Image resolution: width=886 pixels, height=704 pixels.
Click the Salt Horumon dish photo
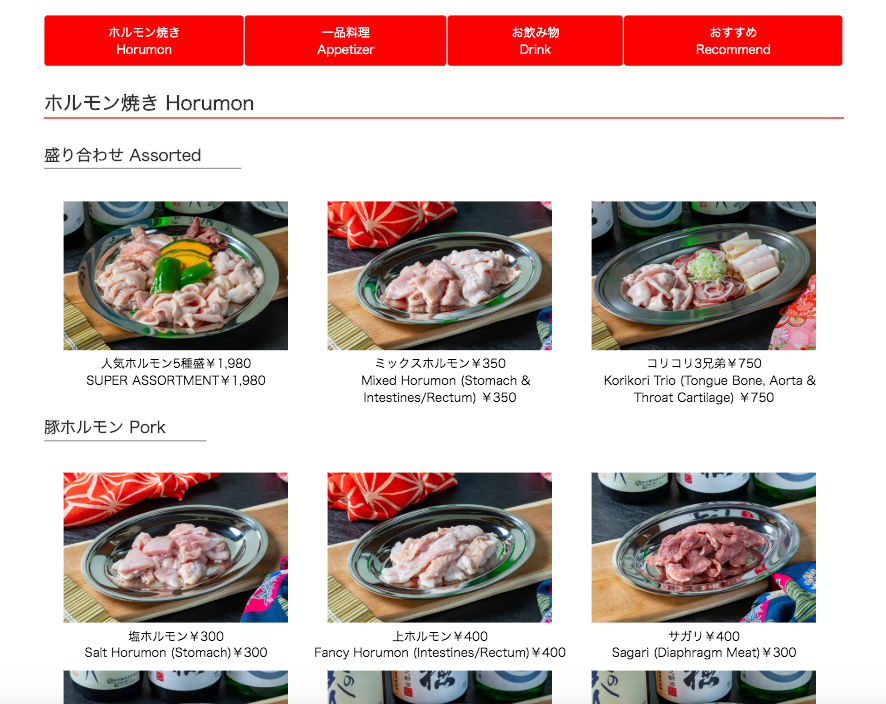pyautogui.click(x=176, y=547)
